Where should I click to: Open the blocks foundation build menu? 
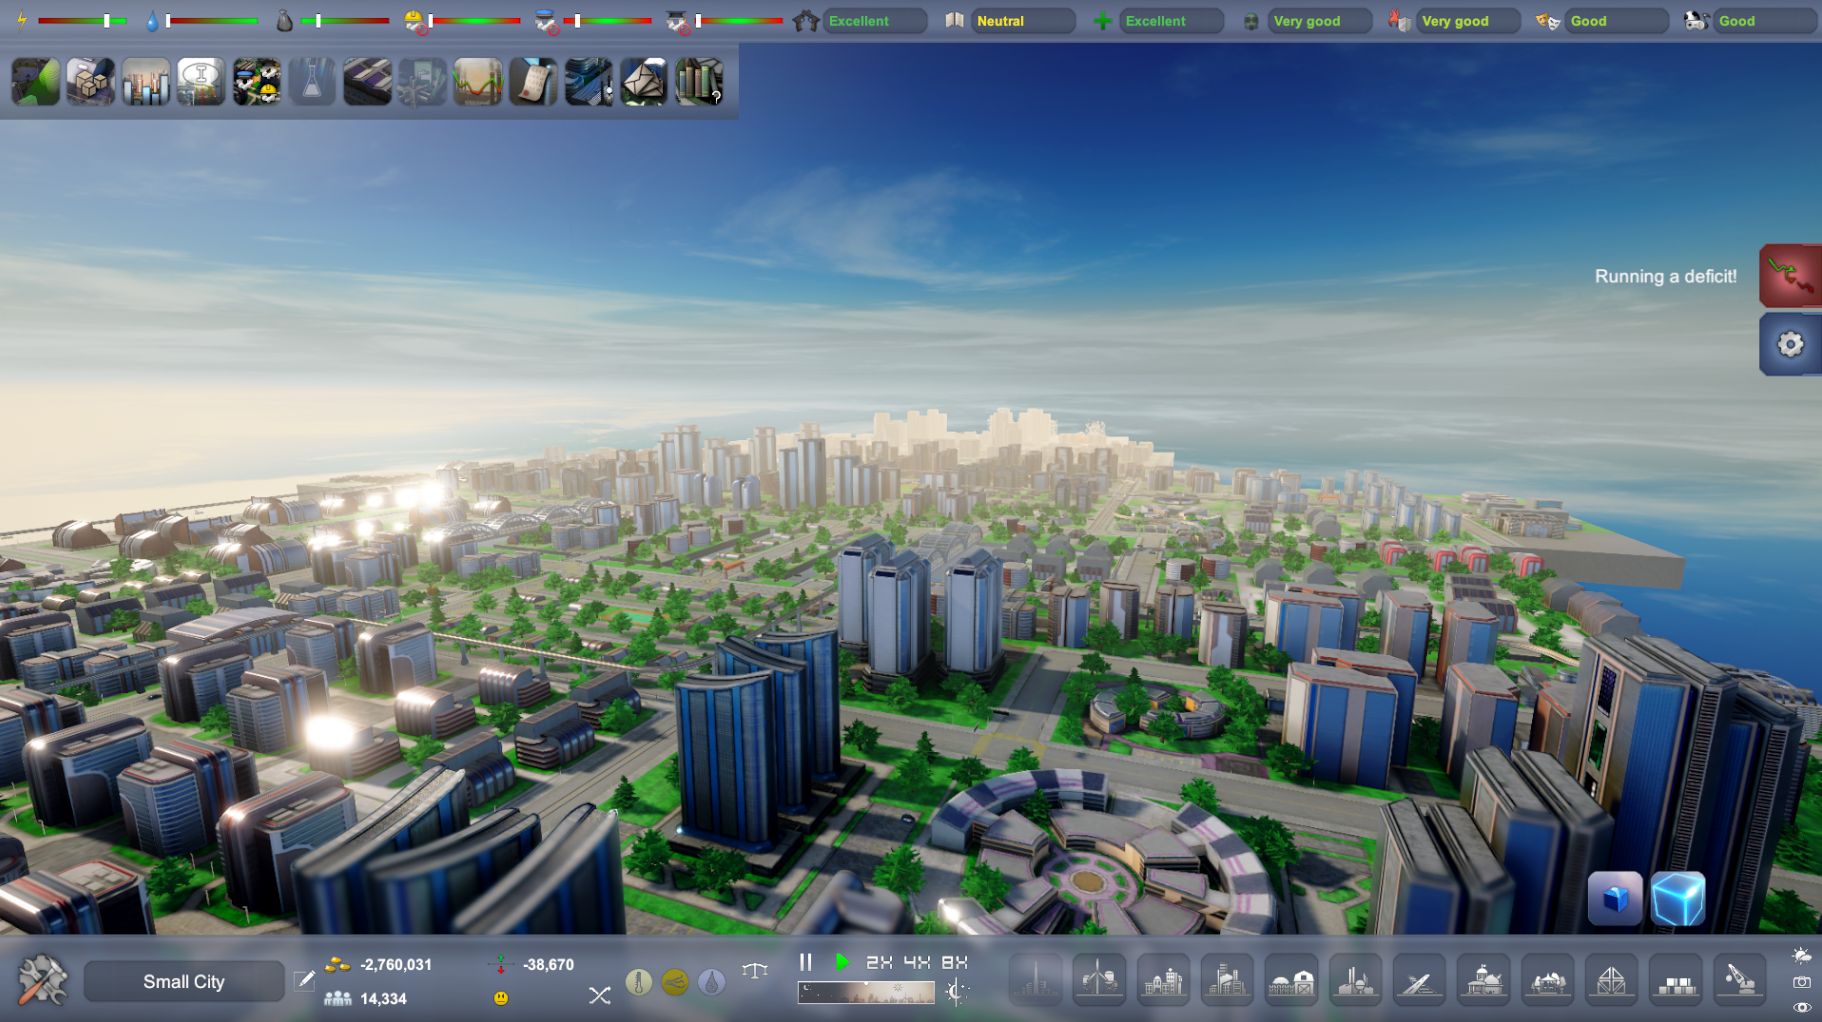(x=1675, y=980)
